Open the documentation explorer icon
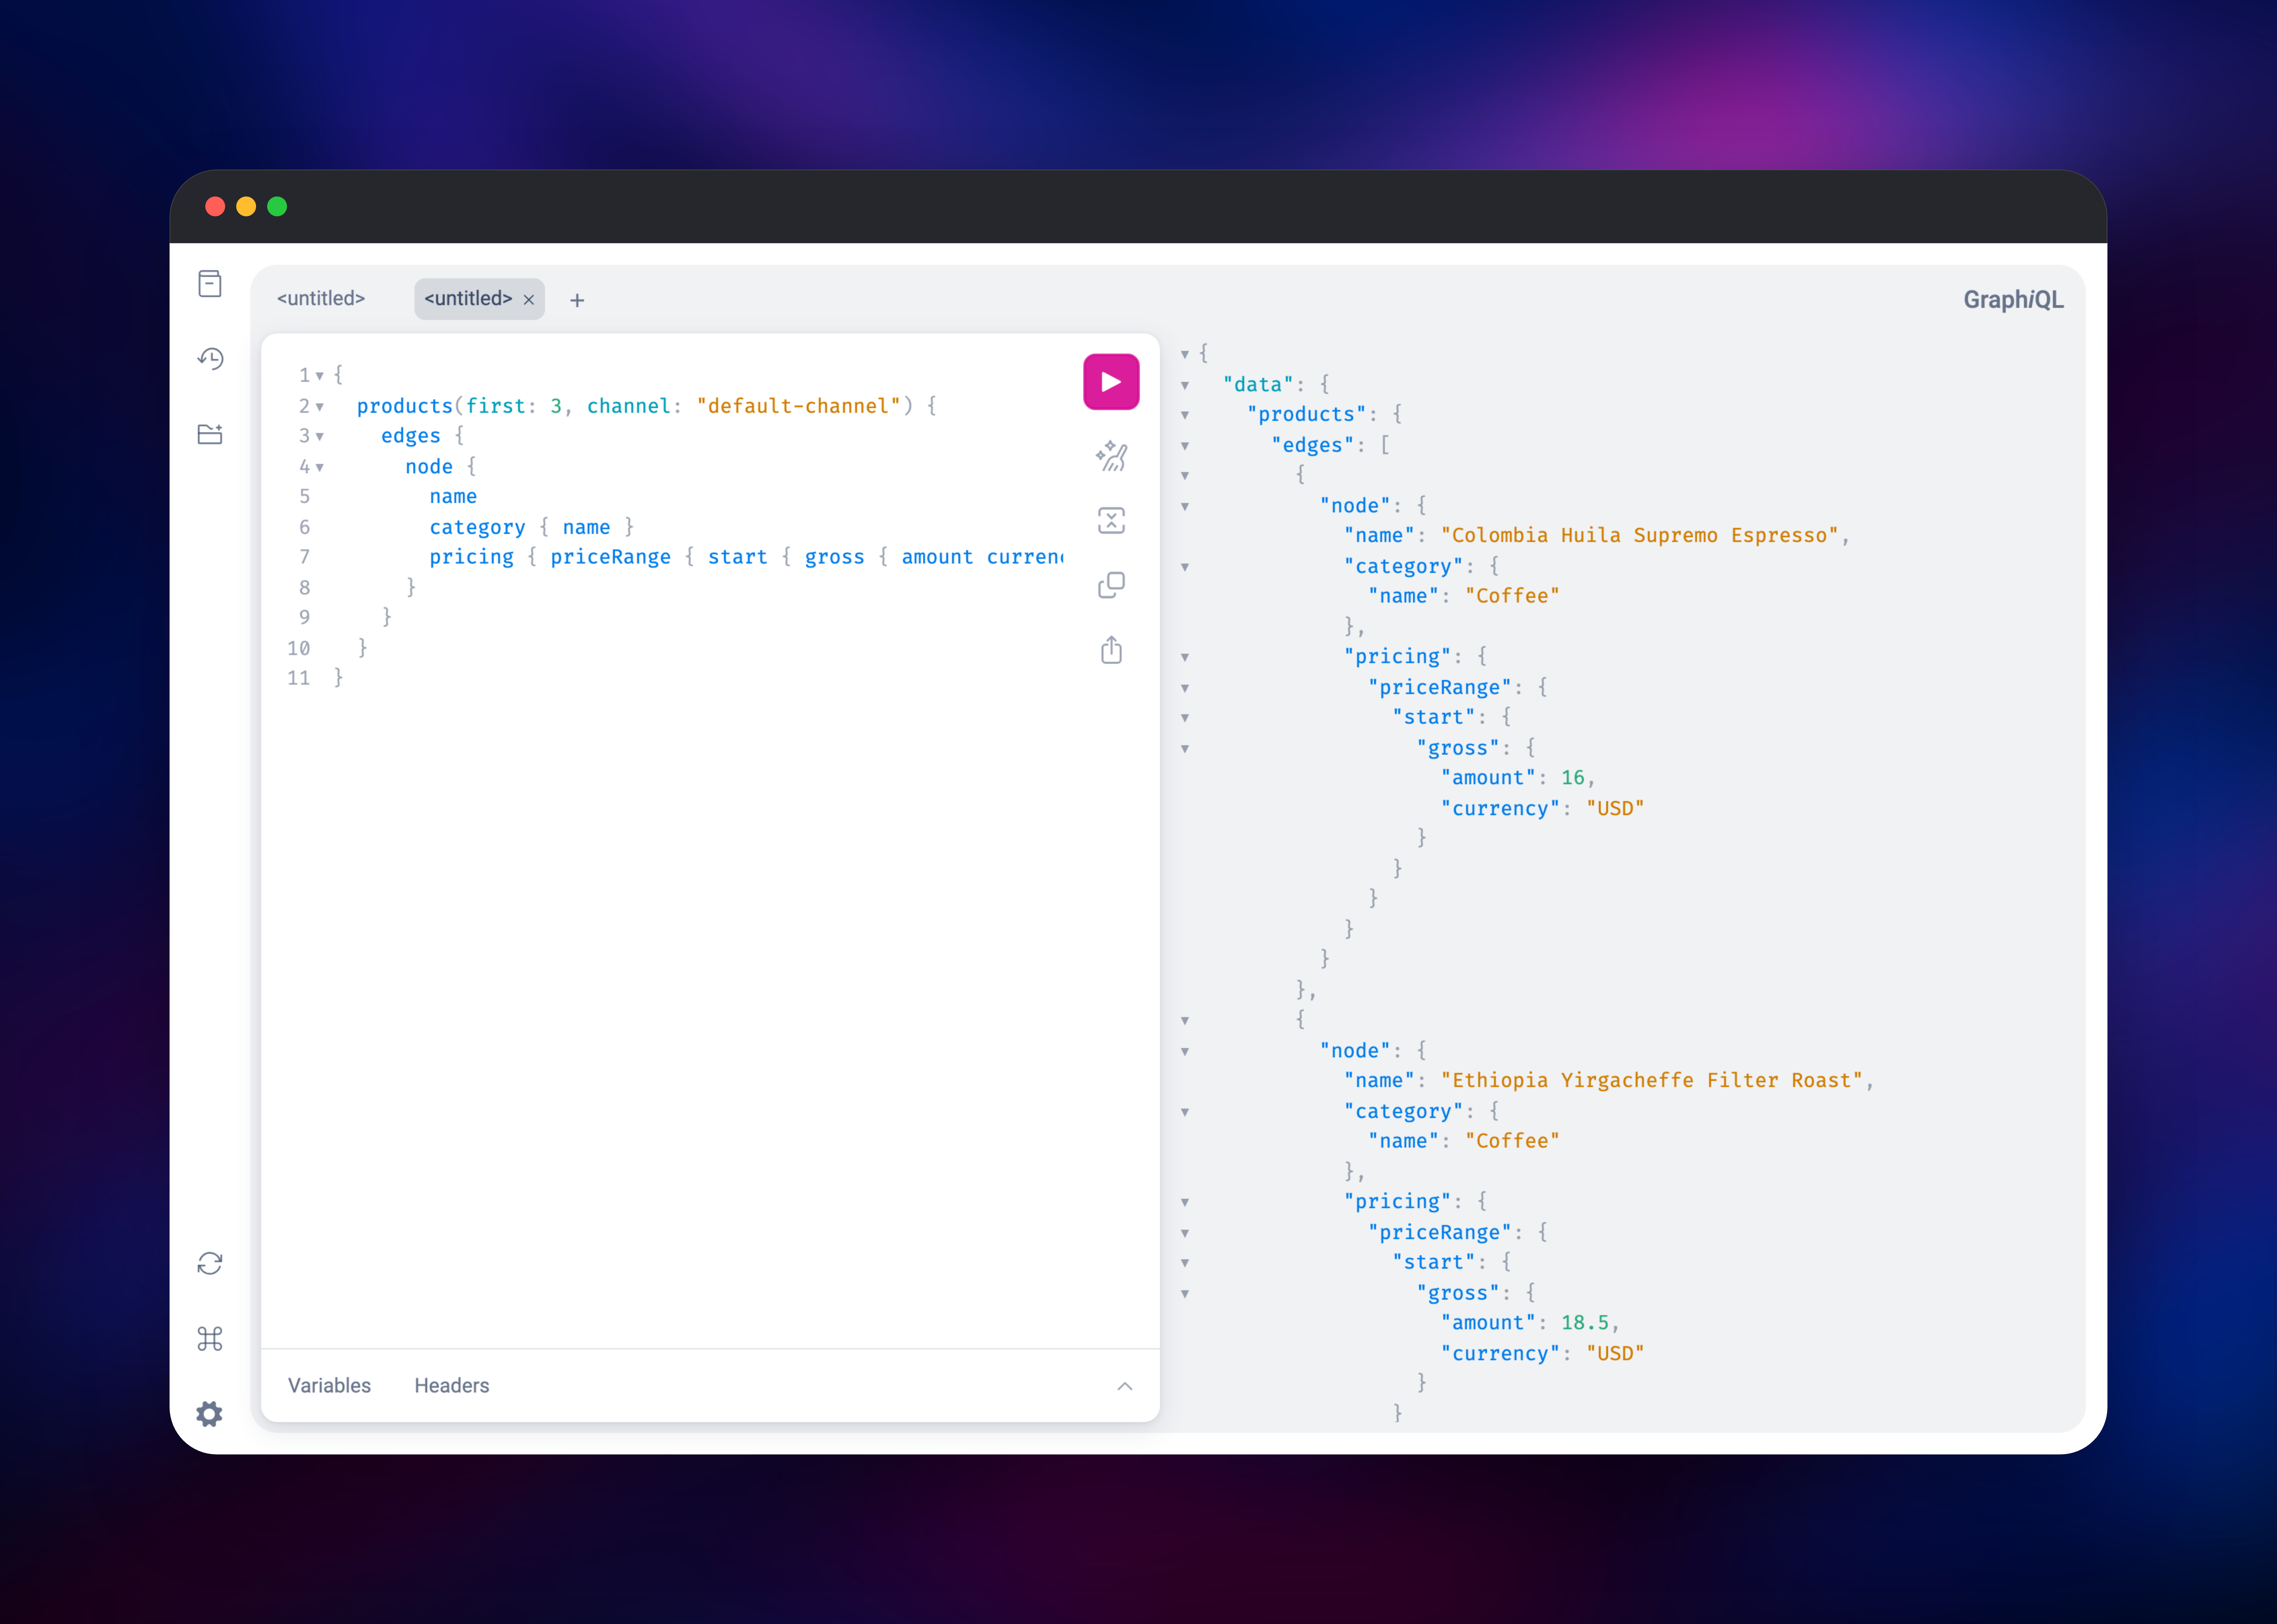This screenshot has height=1624, width=2277. 210,284
